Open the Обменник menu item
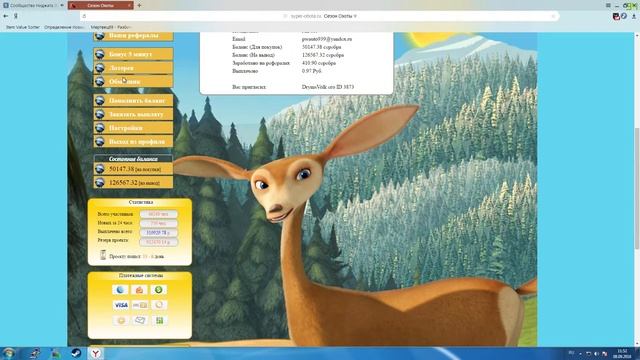 point(133,81)
